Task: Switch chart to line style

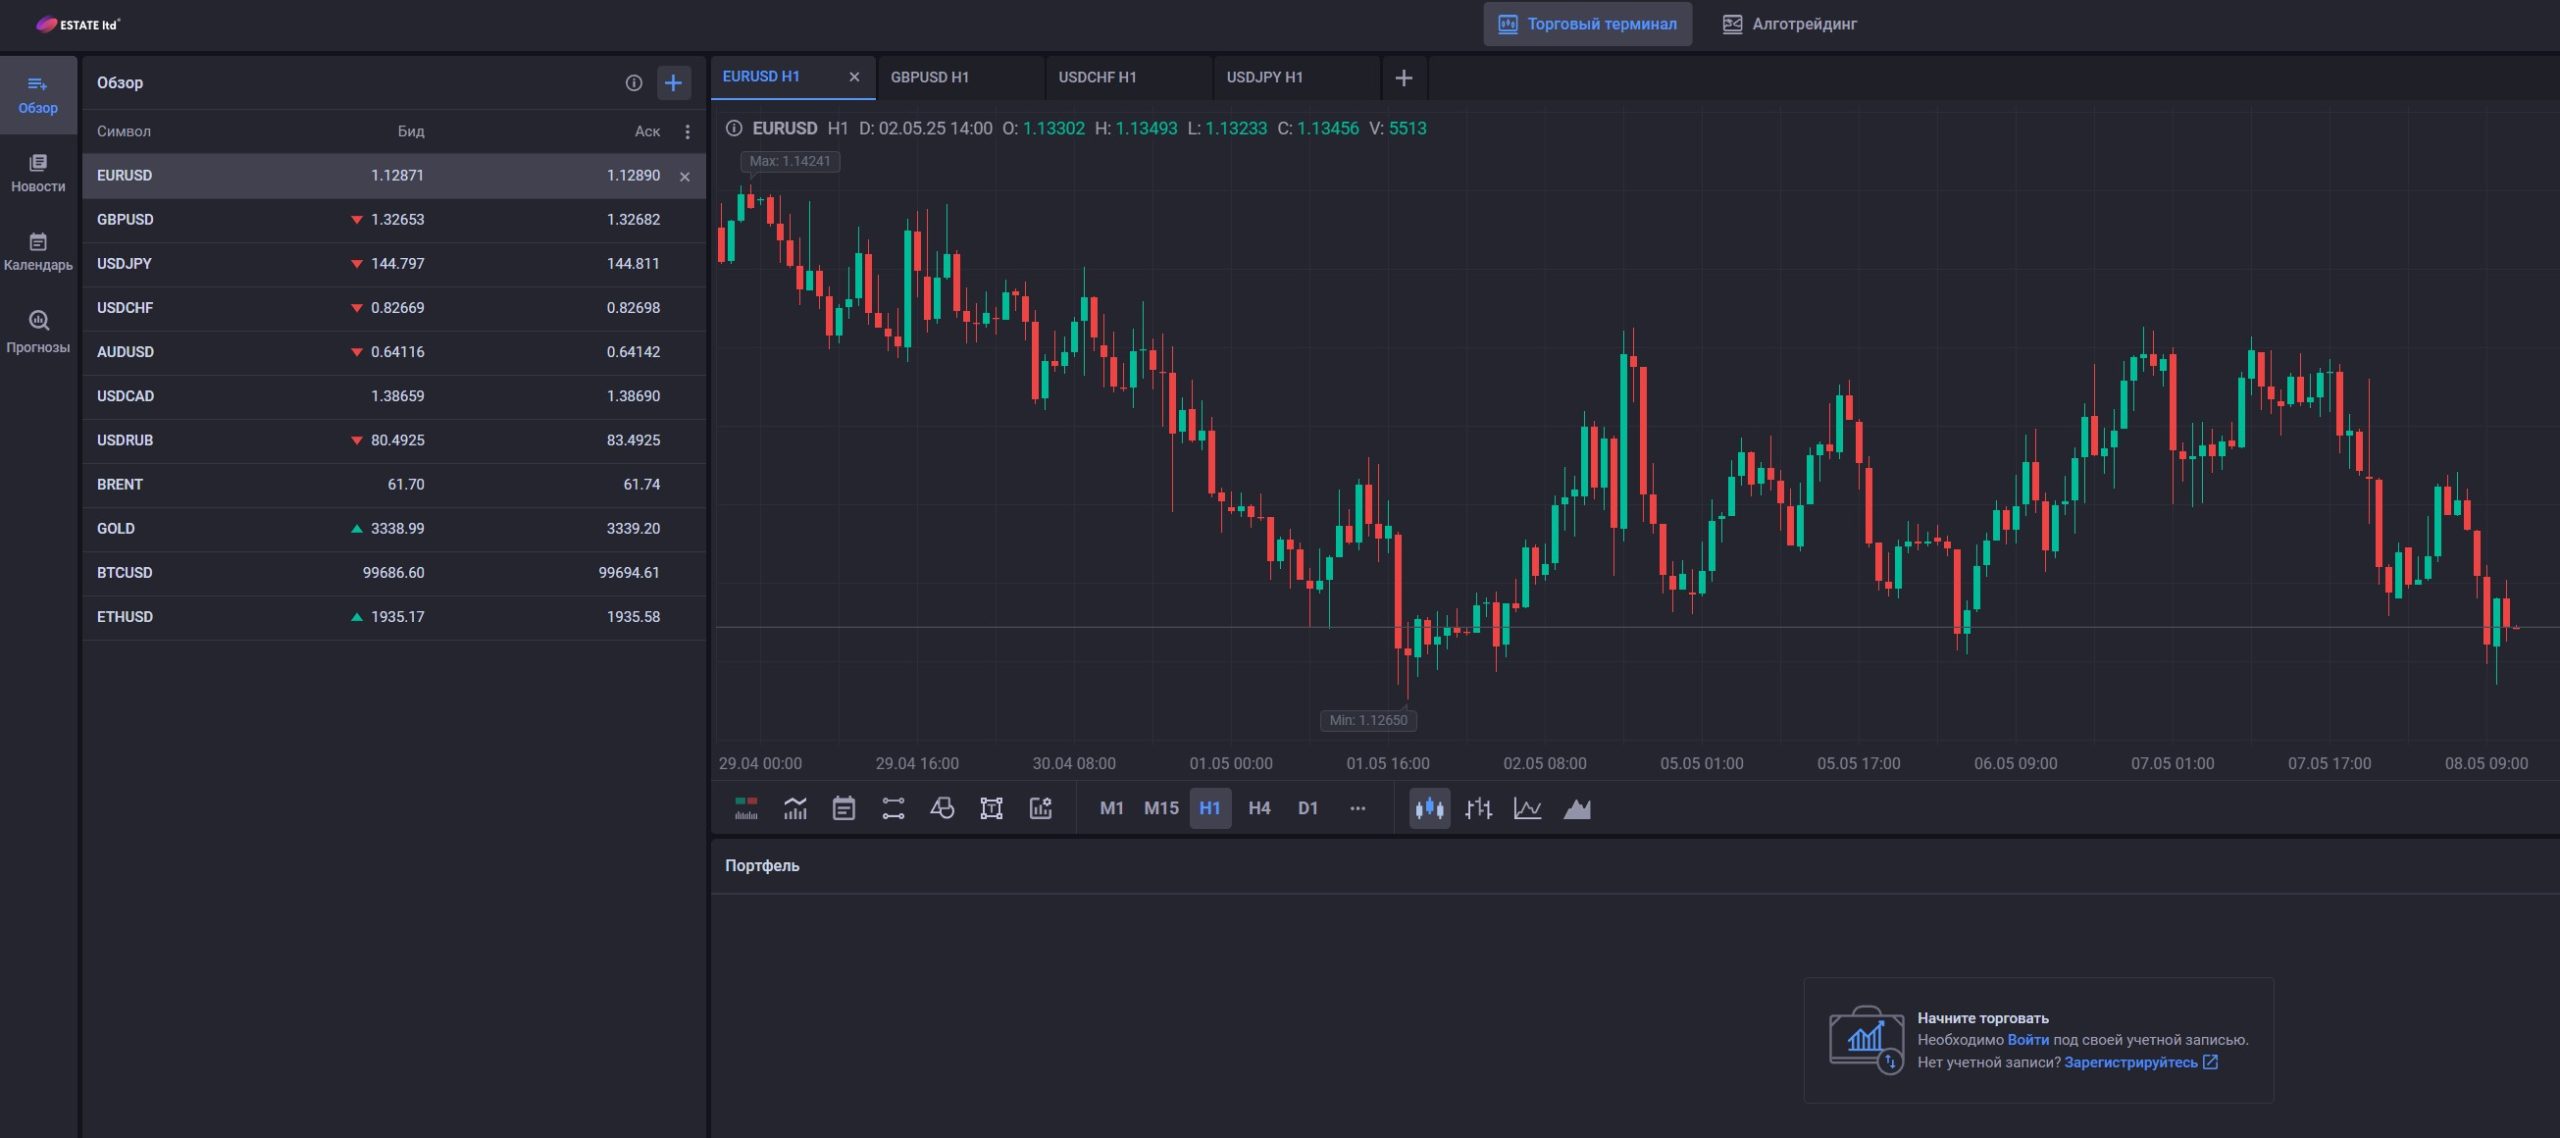Action: (1527, 808)
